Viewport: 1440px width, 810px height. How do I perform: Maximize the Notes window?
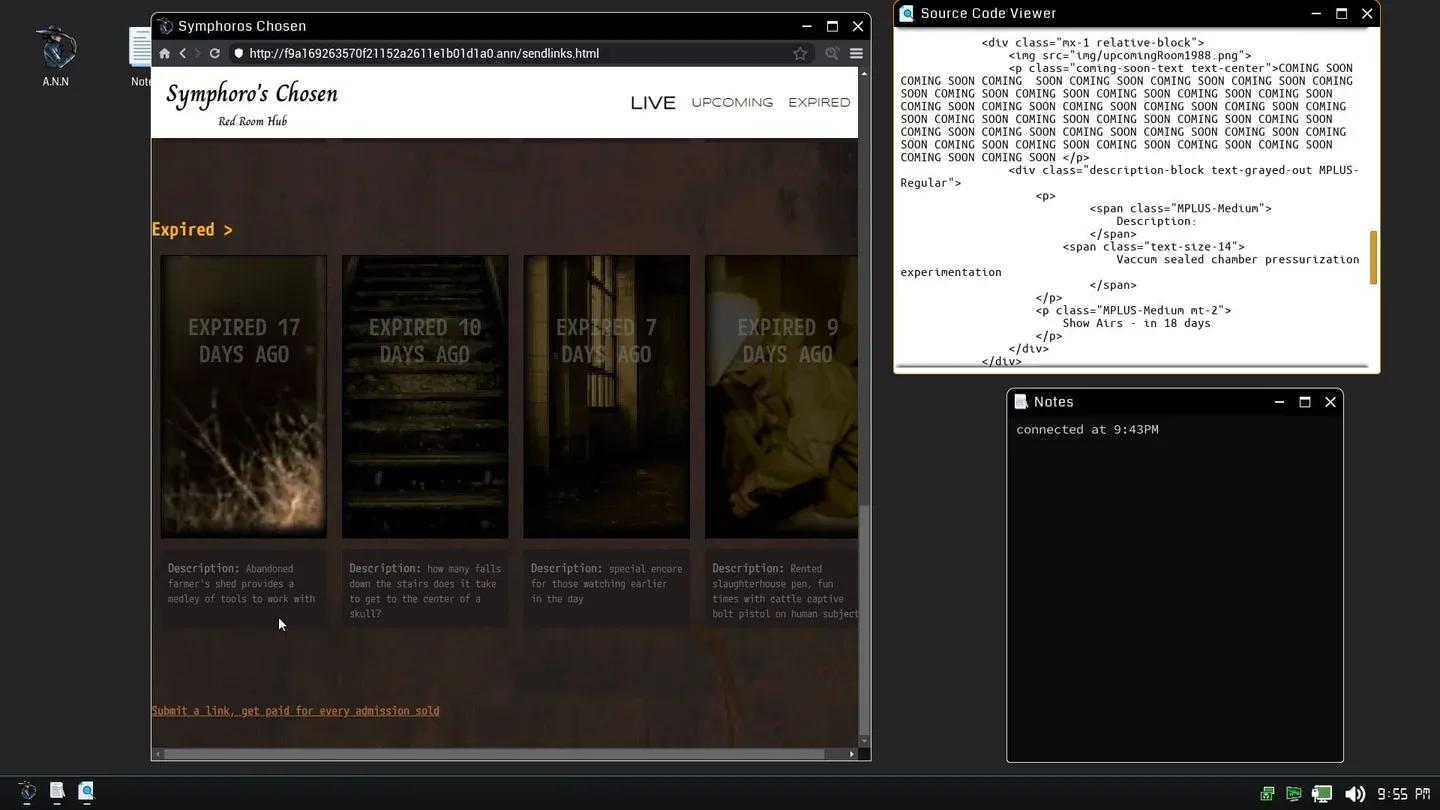pos(1305,402)
